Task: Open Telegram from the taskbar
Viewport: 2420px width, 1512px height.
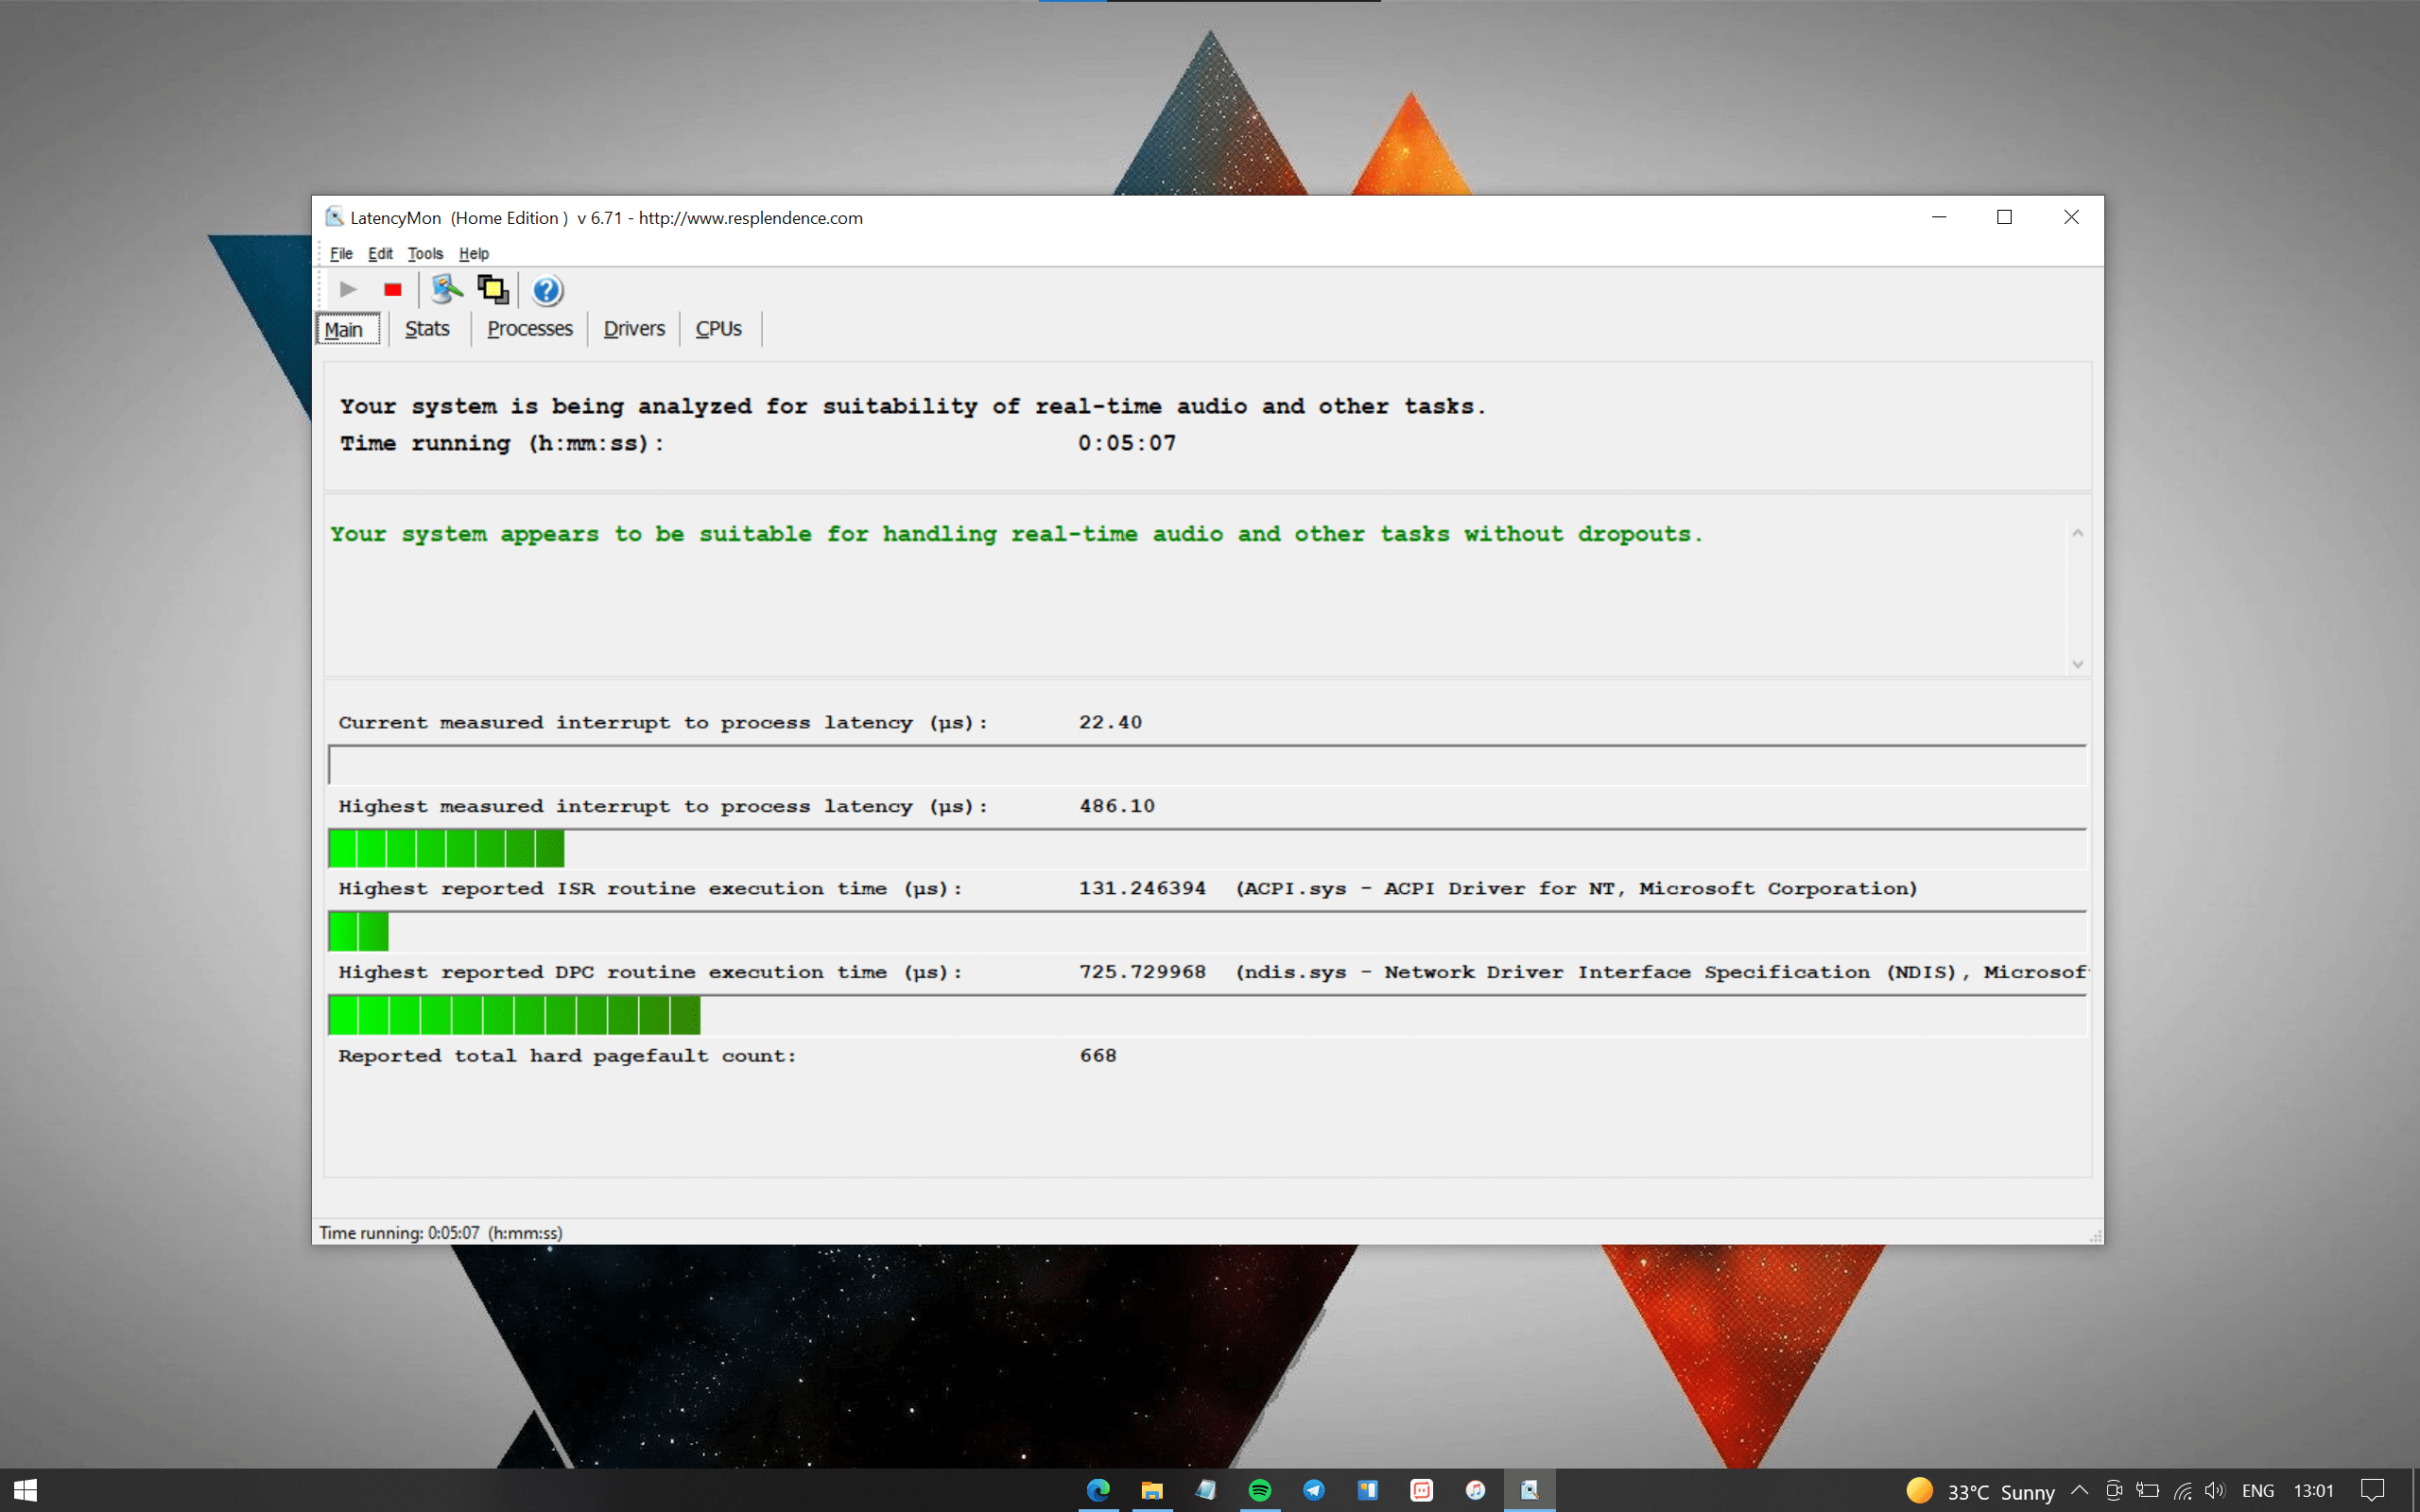Action: click(1314, 1490)
